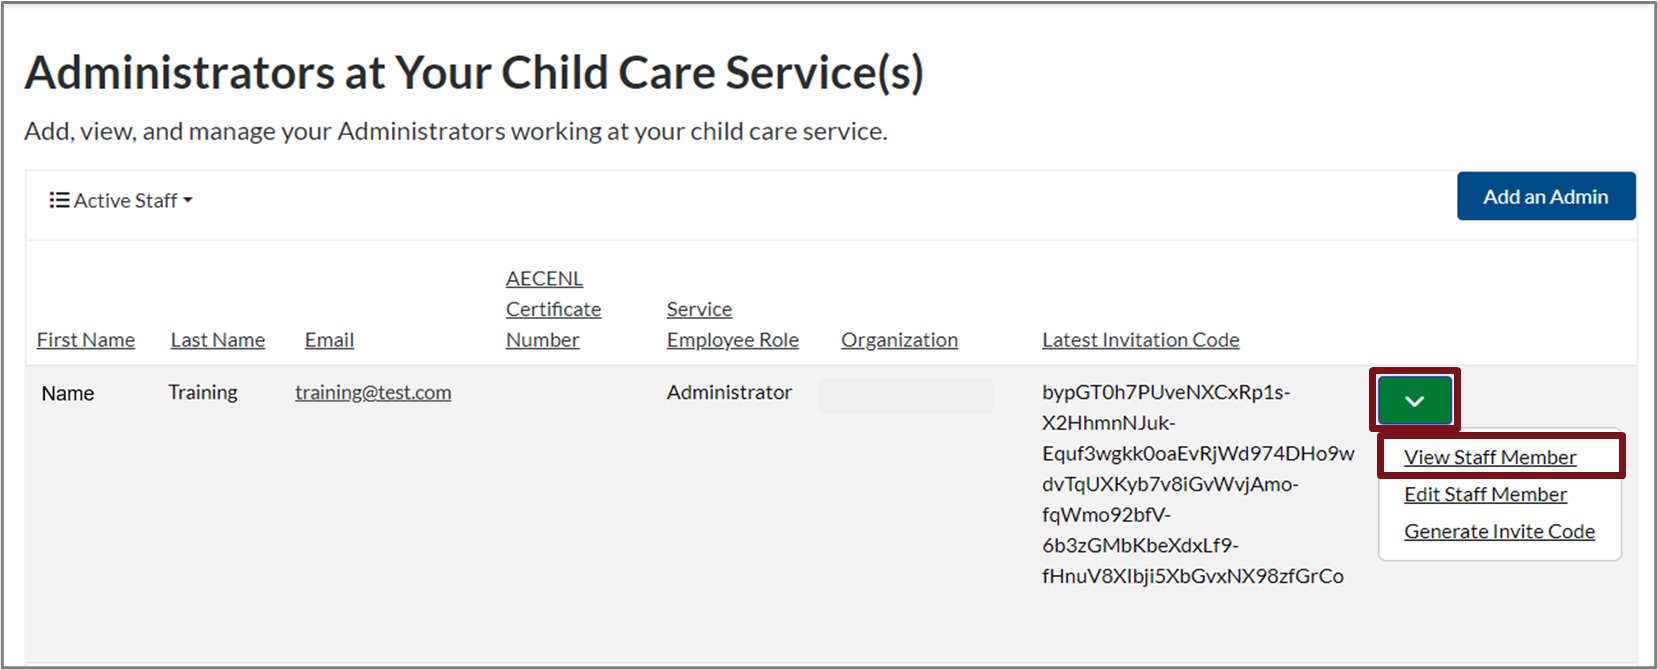Sort by Latest Invitation Code header
1658x670 pixels.
tap(1140, 340)
